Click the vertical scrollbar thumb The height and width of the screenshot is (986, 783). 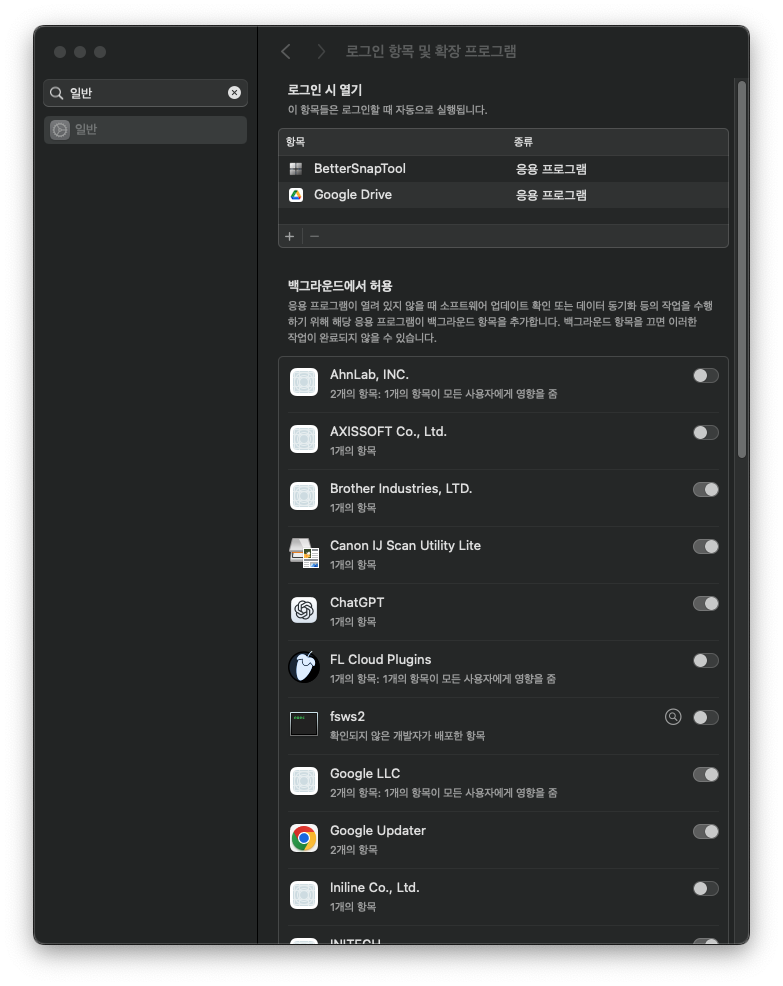742,269
